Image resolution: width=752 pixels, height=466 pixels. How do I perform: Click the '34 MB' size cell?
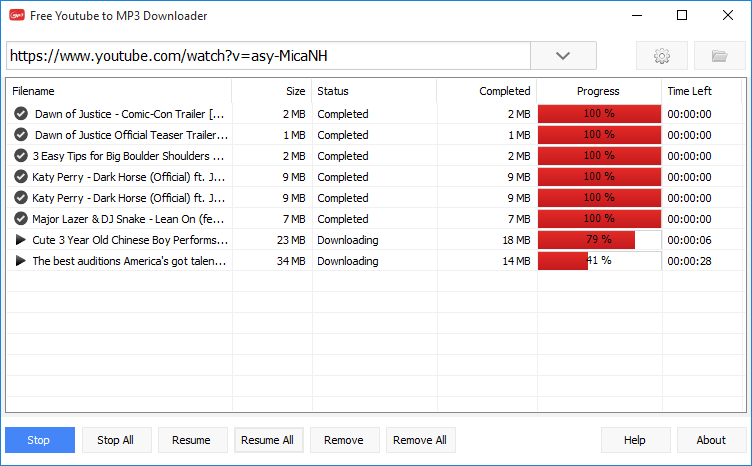(291, 261)
